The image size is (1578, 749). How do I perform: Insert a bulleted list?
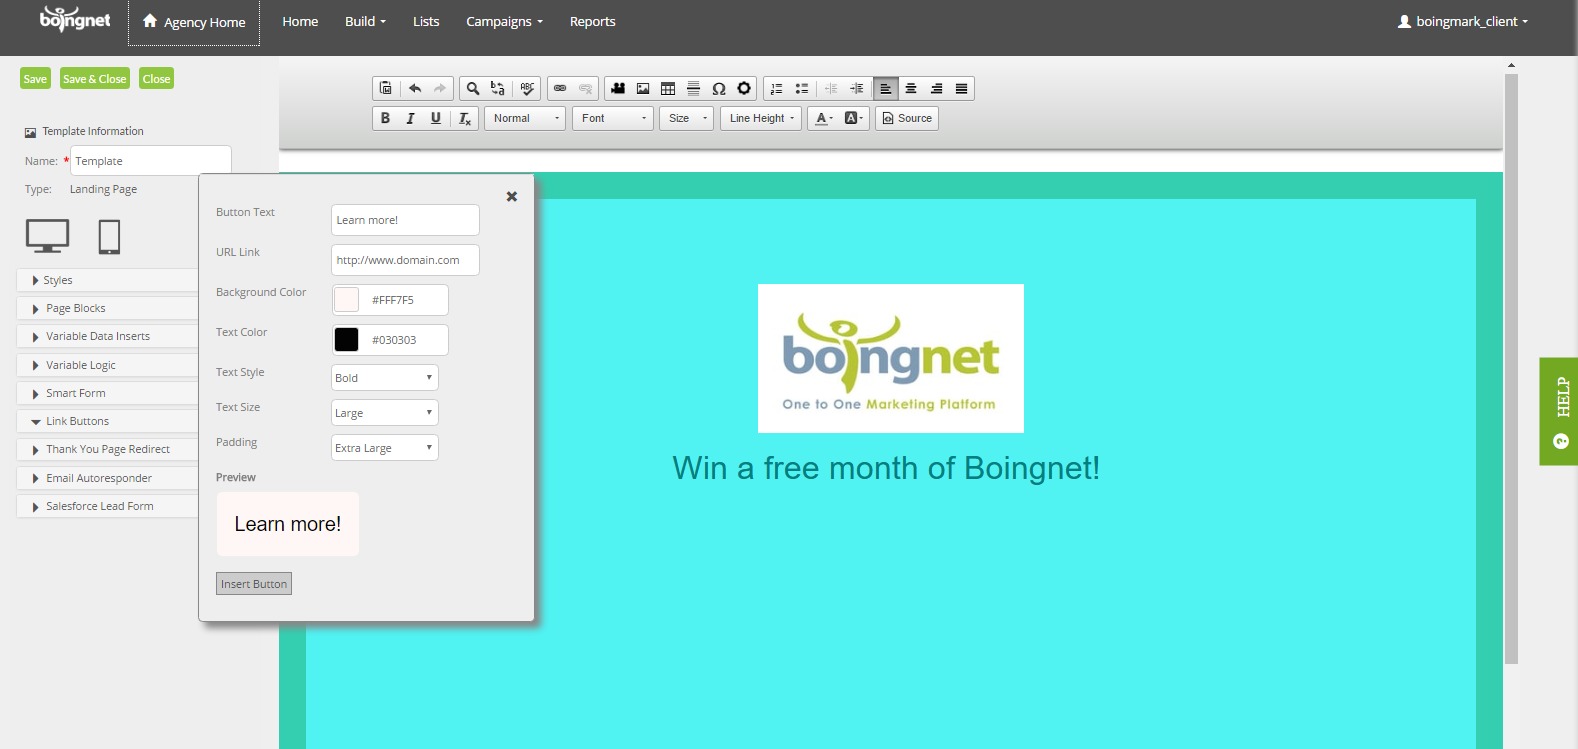click(802, 89)
